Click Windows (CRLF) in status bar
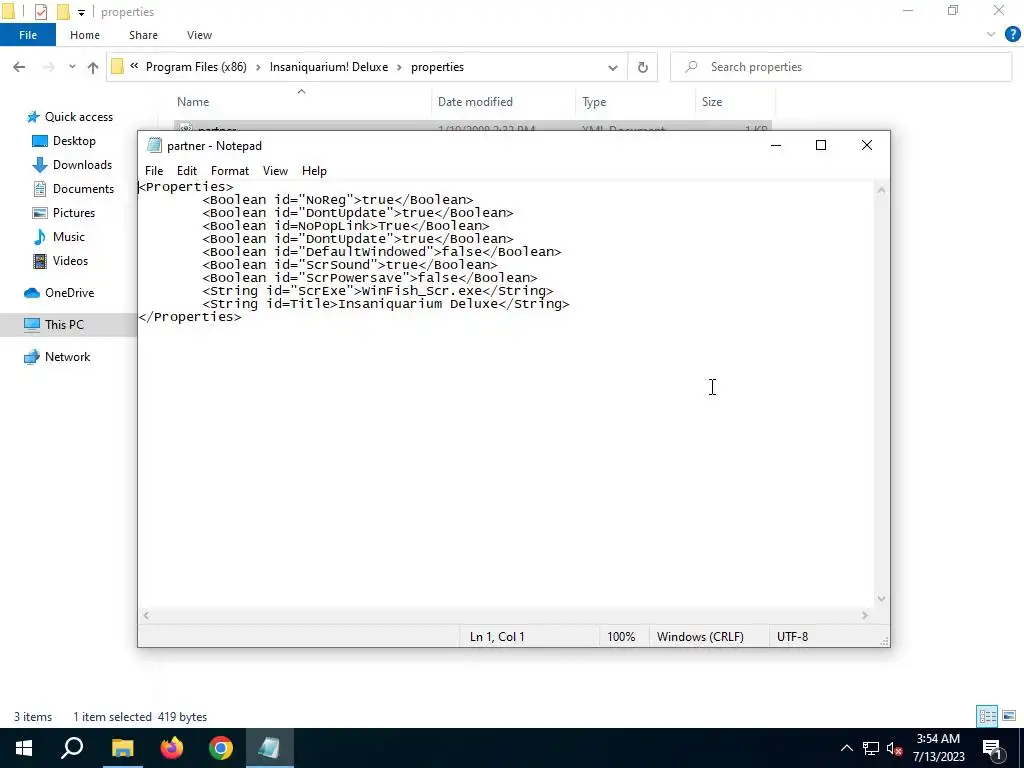The image size is (1024, 768). [700, 637]
